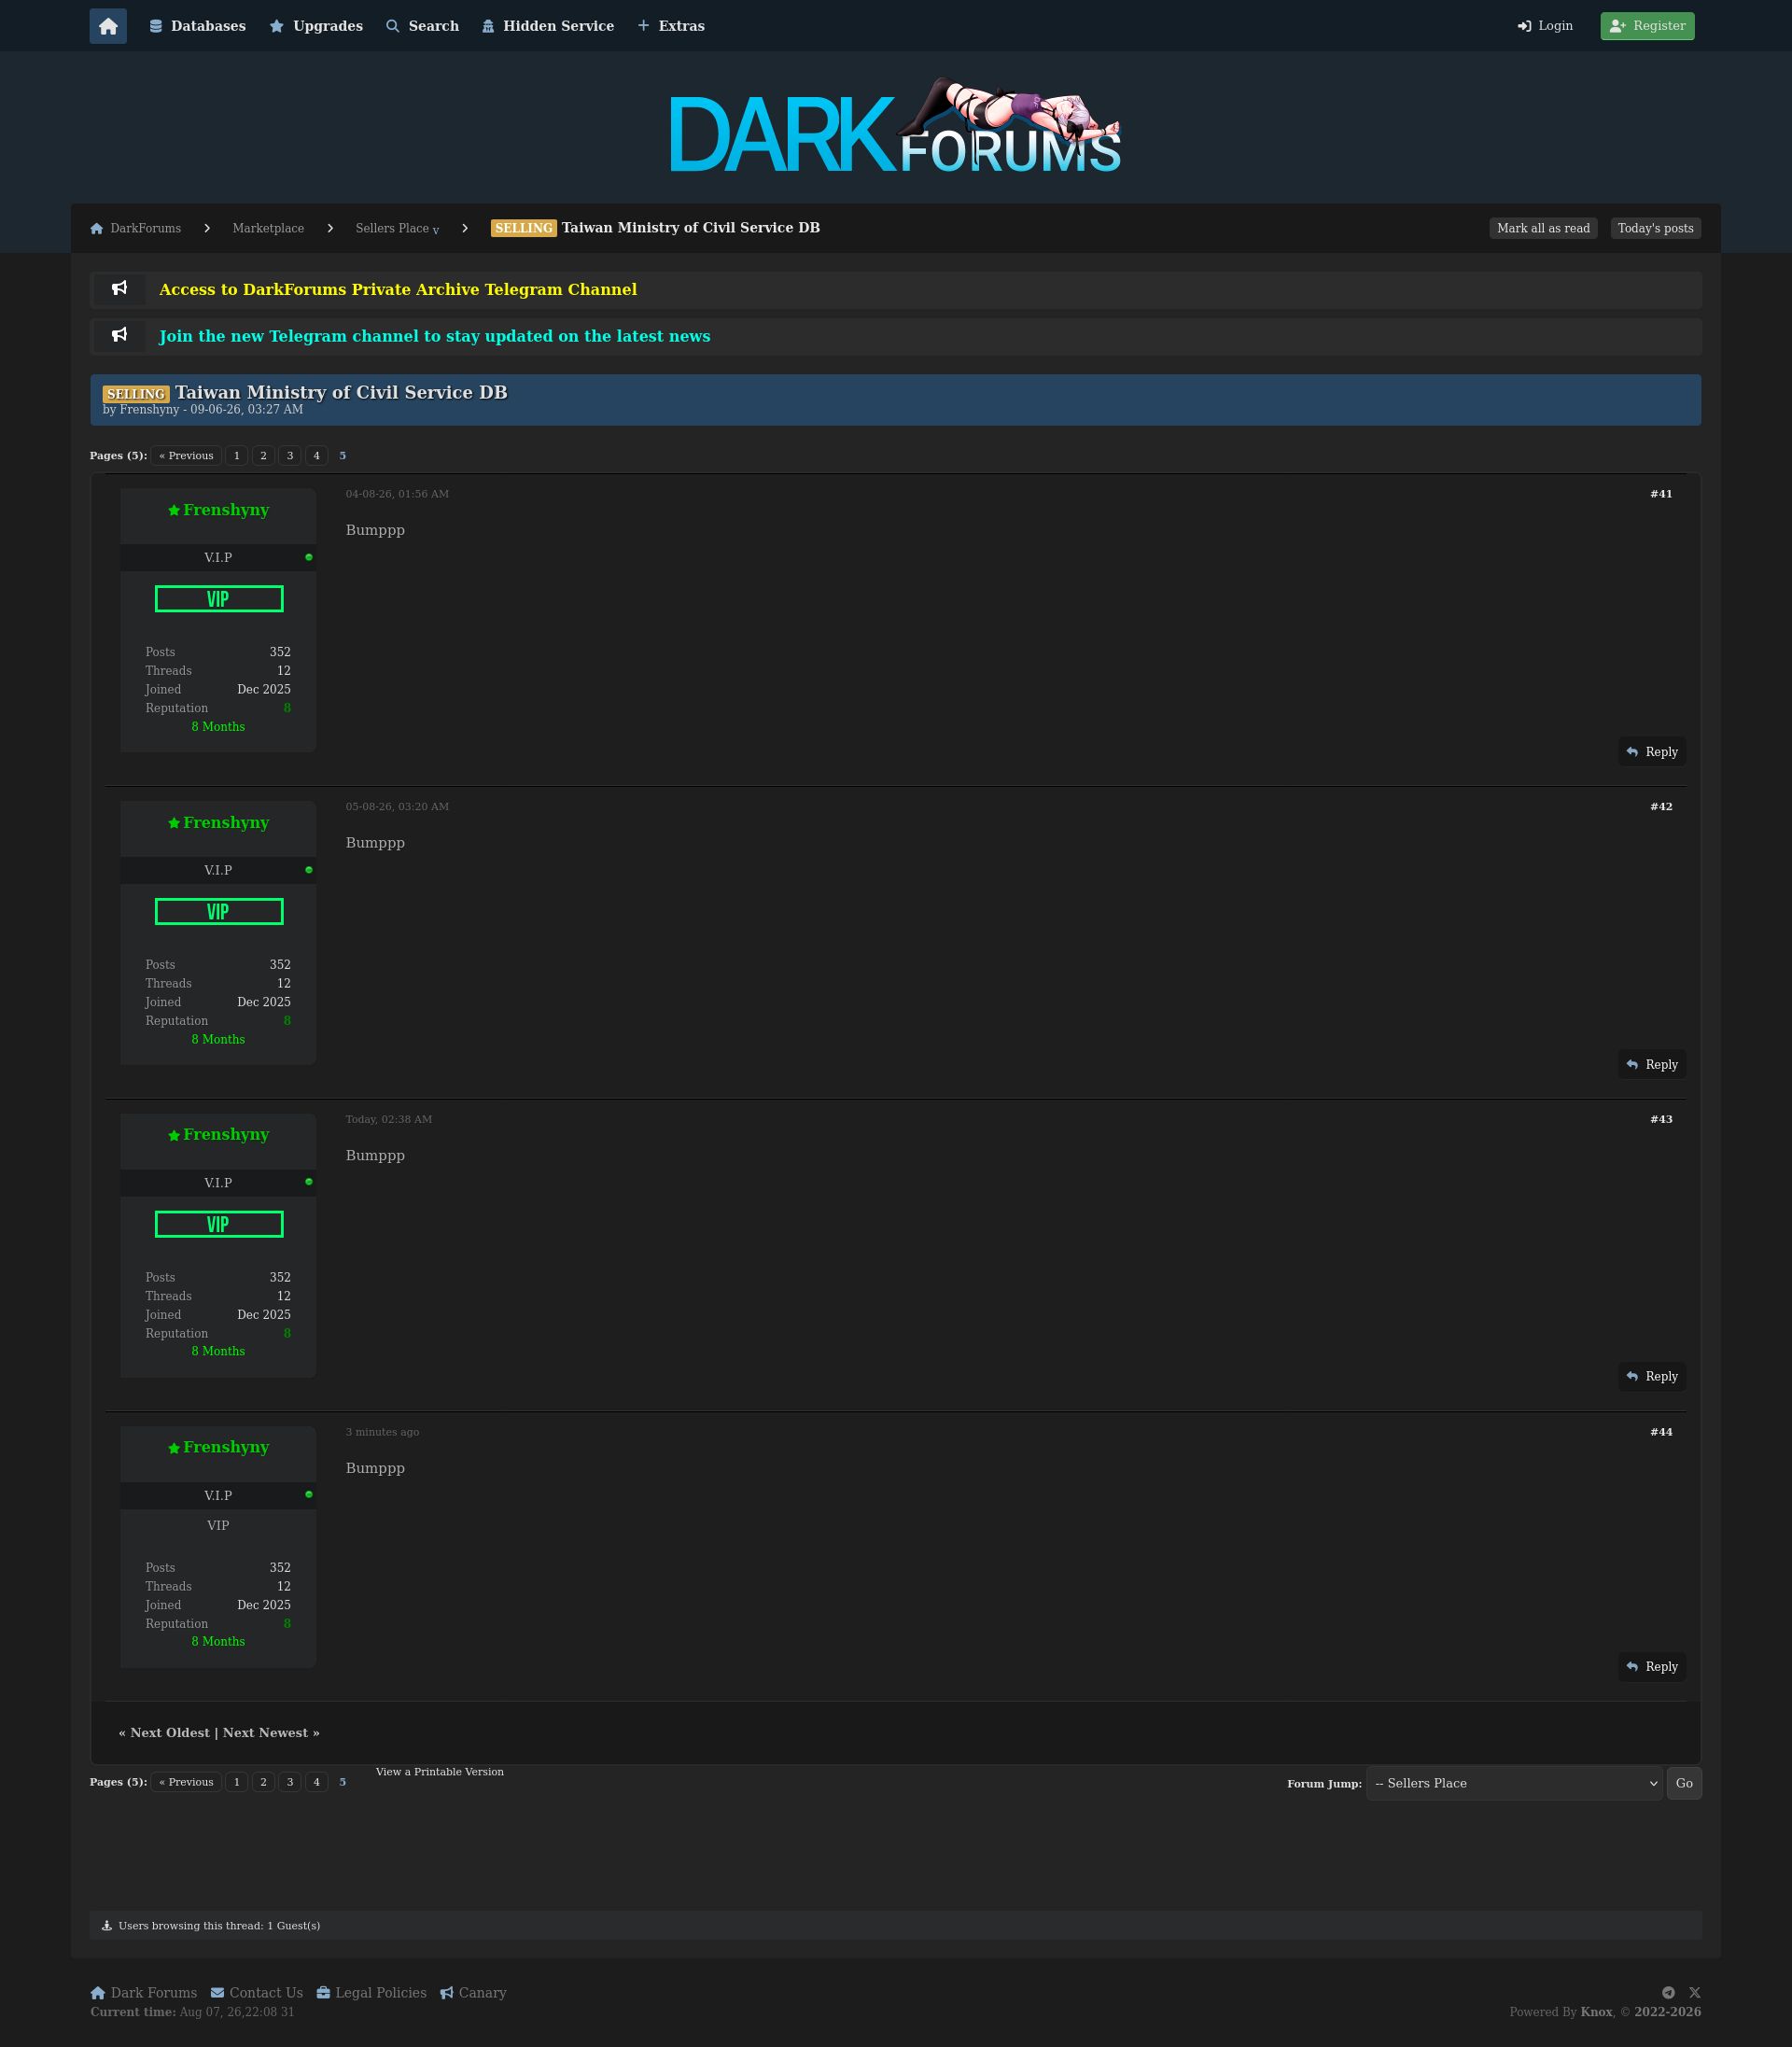The width and height of the screenshot is (1792, 2047).
Task: Click the Telegram icon in the footer
Action: pyautogui.click(x=1668, y=1993)
